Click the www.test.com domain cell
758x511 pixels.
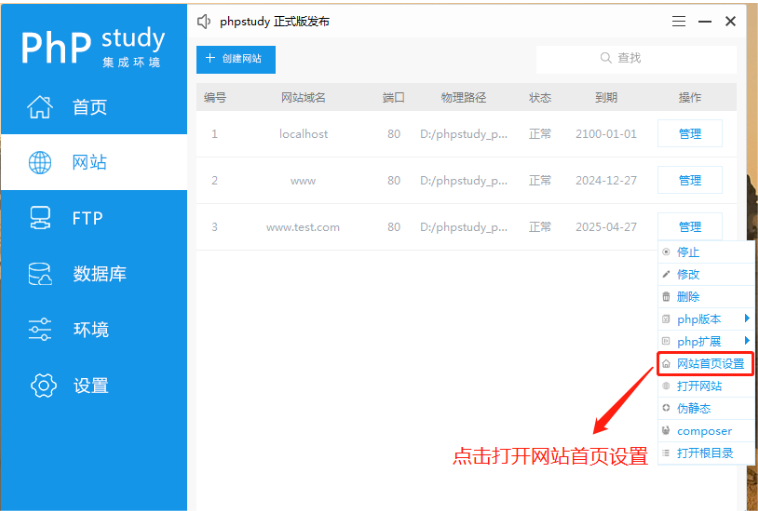click(303, 227)
